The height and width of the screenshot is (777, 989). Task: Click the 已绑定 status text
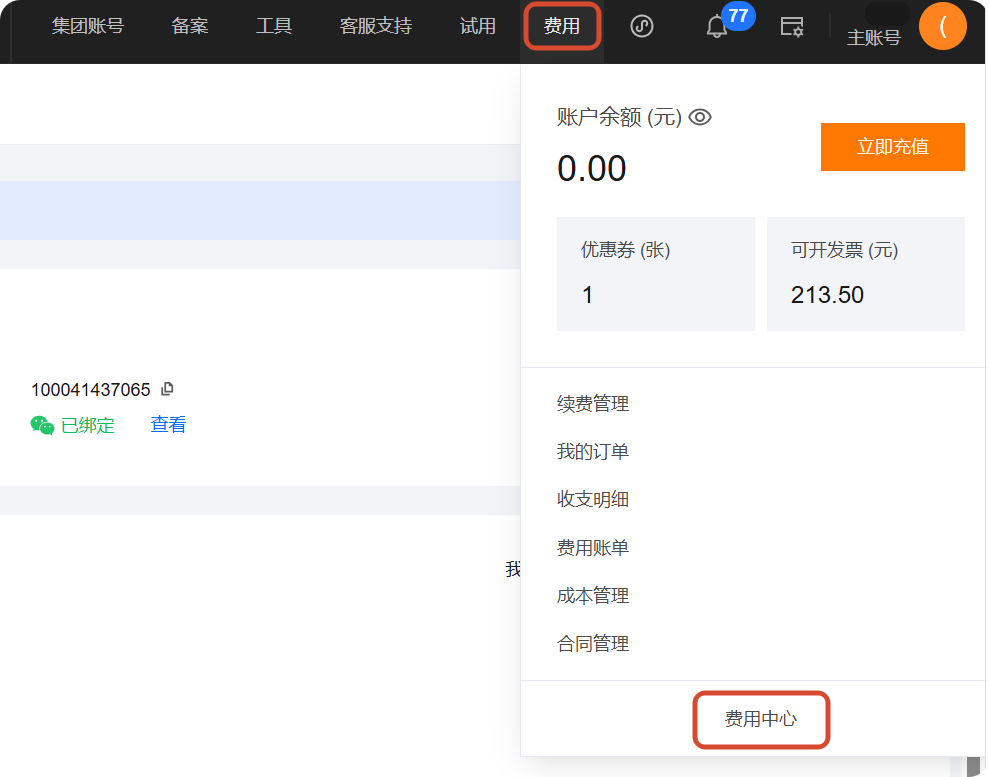tap(88, 426)
